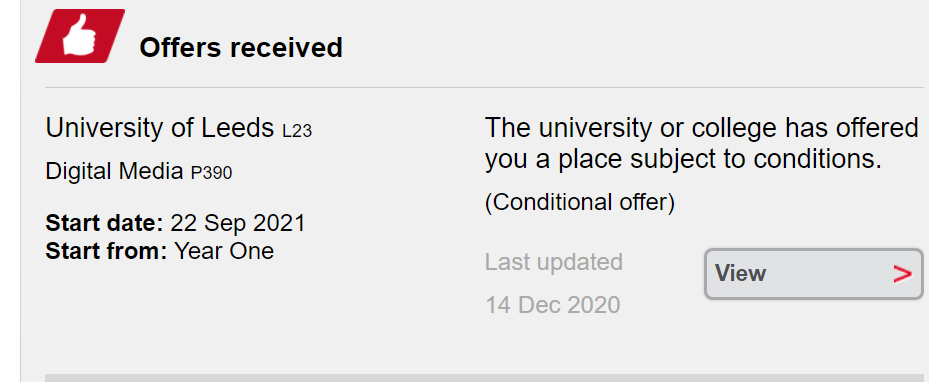Click the 'place subject to conditions' line
The height and width of the screenshot is (382, 929).
tap(684, 159)
